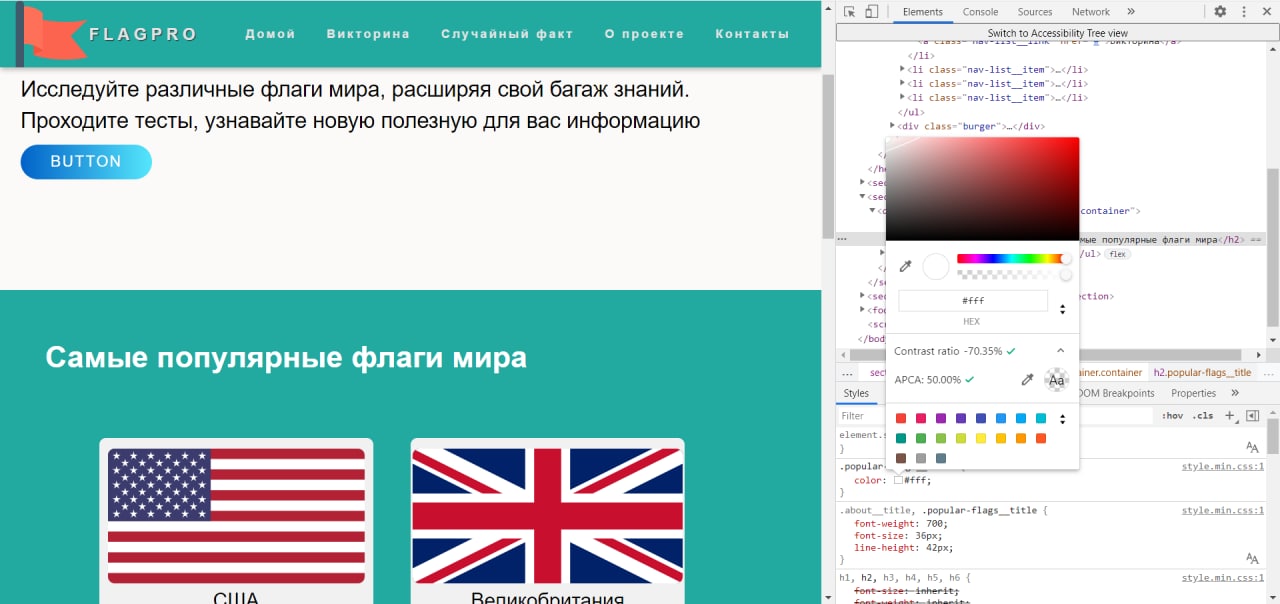
Task: Switch color format with HEX arrows
Action: (x=1063, y=310)
